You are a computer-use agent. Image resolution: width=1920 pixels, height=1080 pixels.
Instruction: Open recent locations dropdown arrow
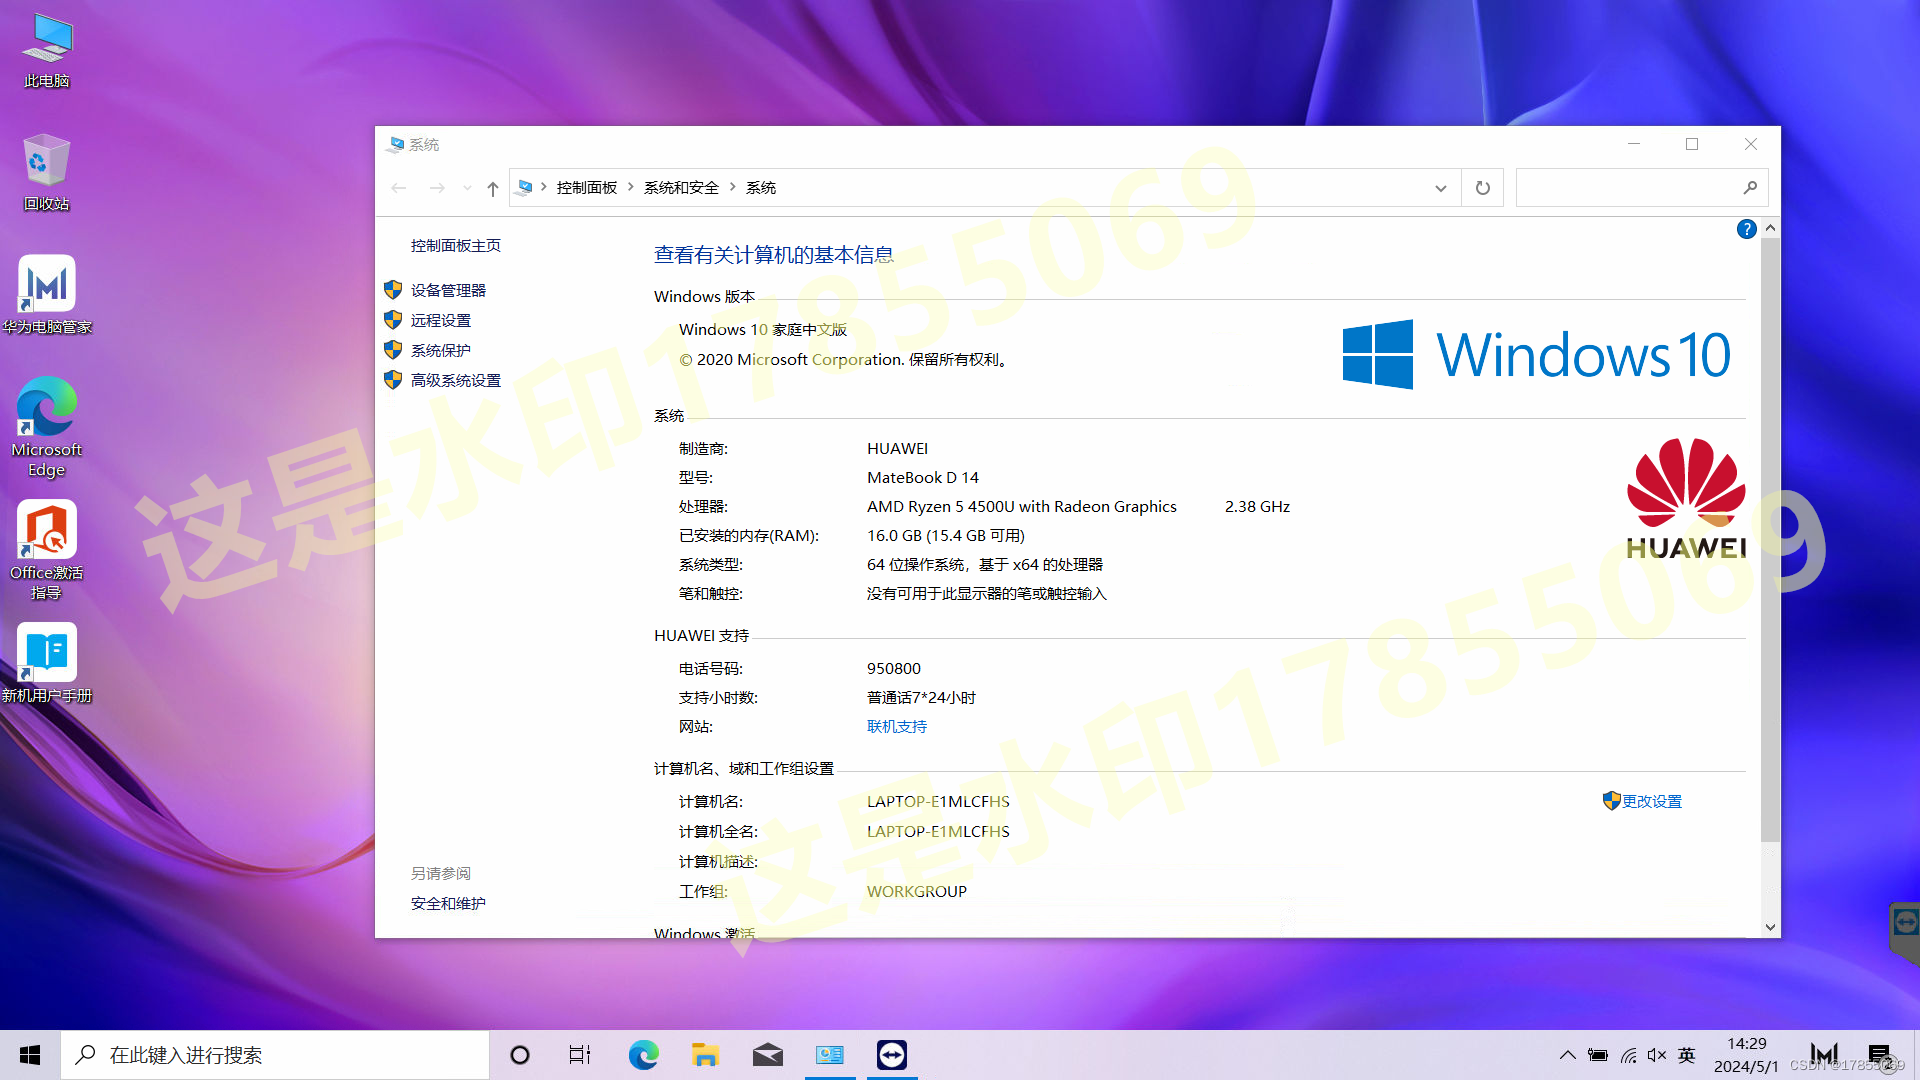click(x=467, y=188)
